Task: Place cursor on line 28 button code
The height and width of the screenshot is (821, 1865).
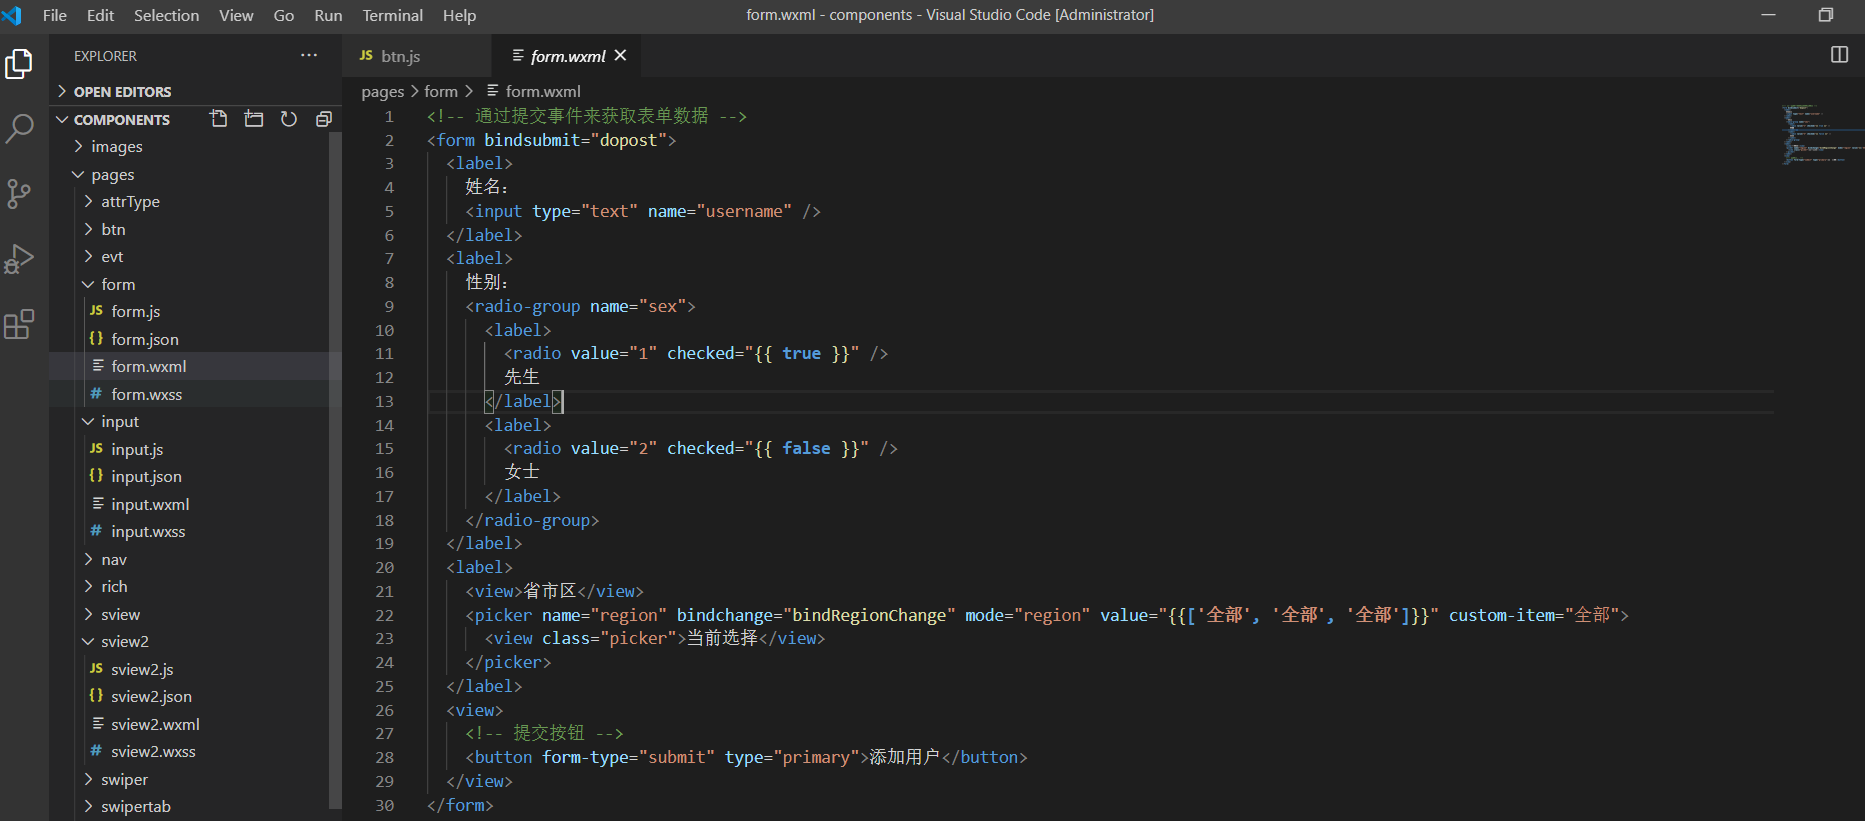Action: click(x=746, y=758)
